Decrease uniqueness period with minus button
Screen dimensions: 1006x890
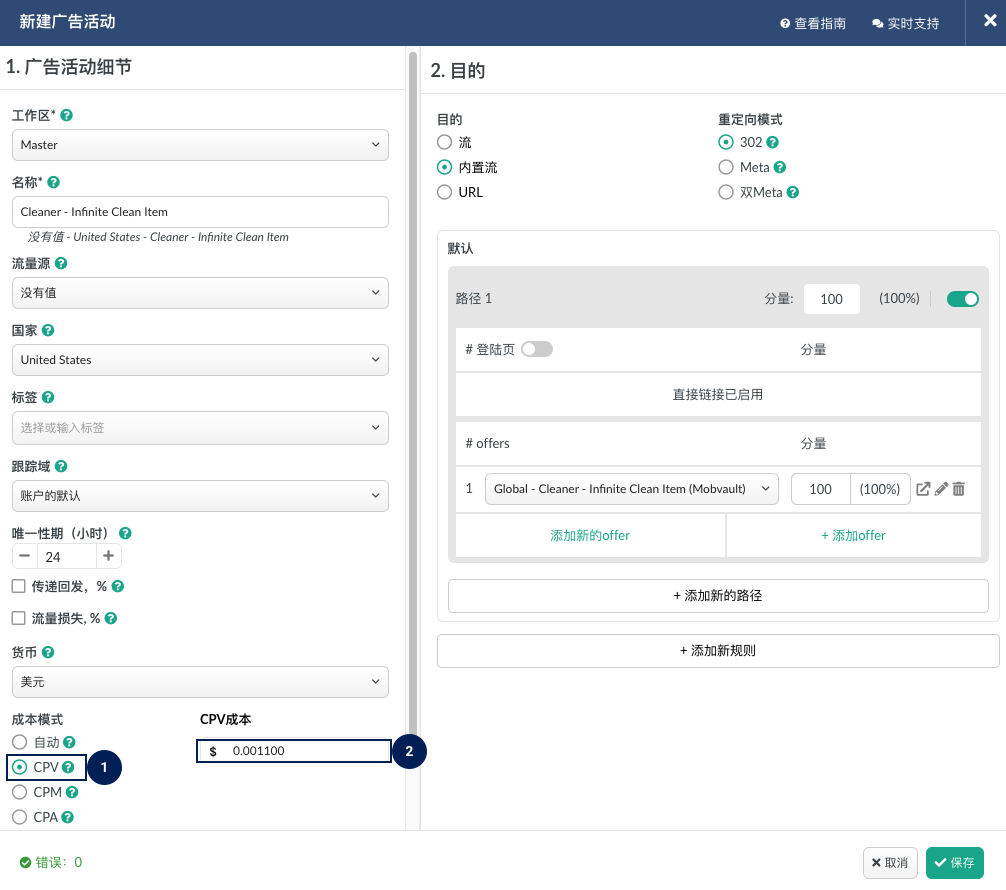(24, 556)
